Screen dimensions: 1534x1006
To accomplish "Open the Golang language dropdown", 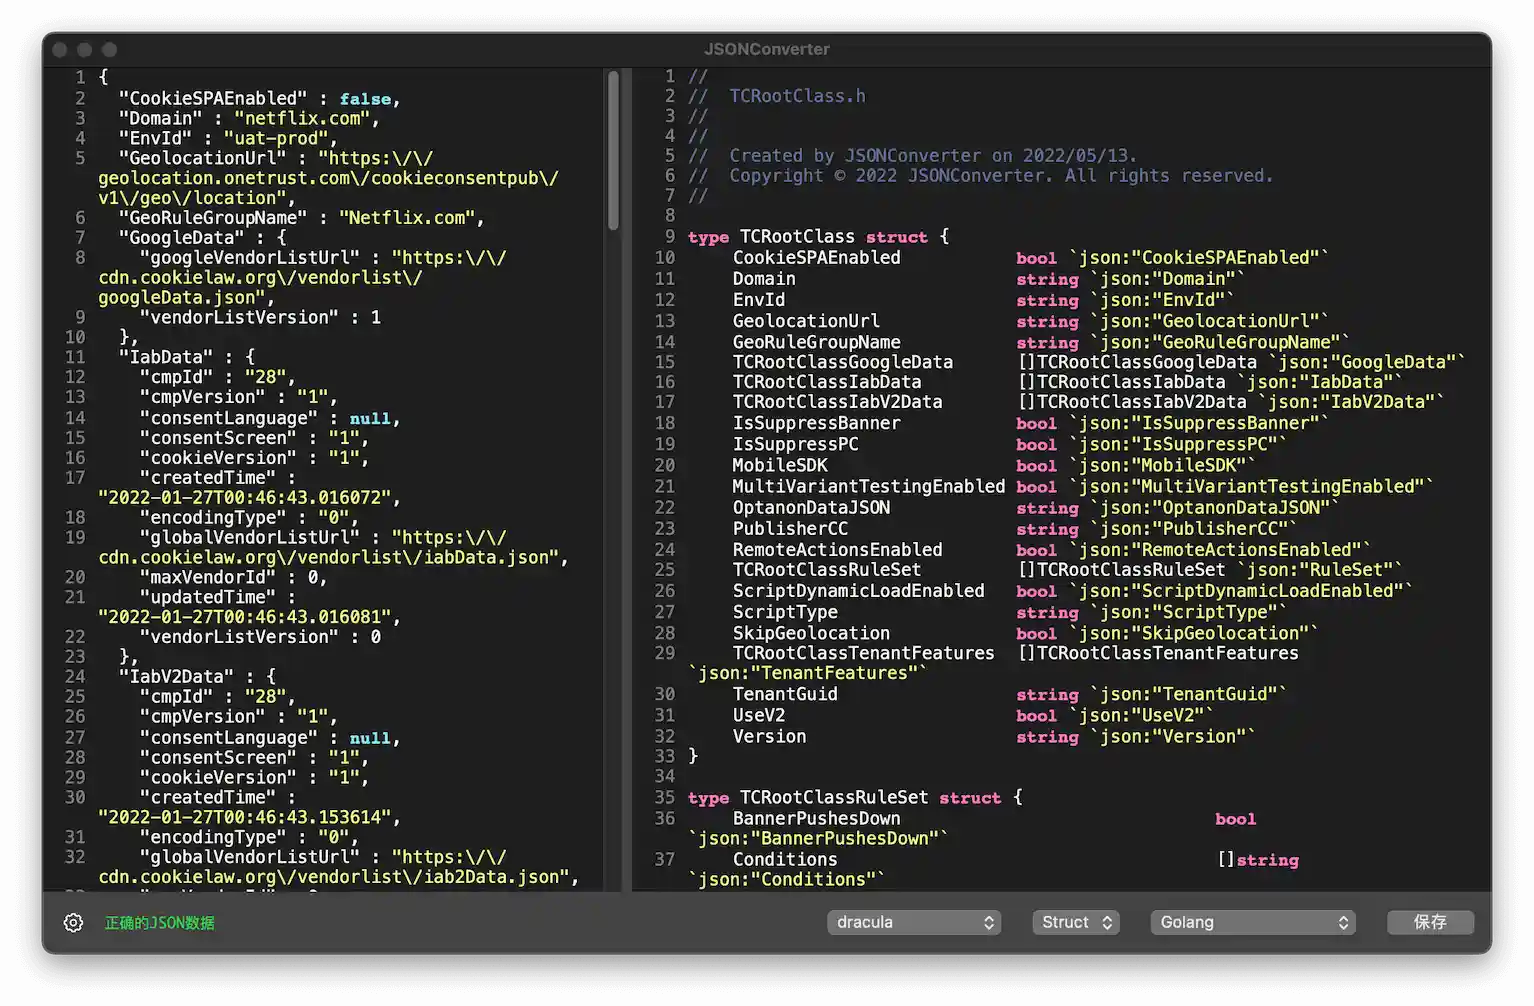I will 1252,922.
